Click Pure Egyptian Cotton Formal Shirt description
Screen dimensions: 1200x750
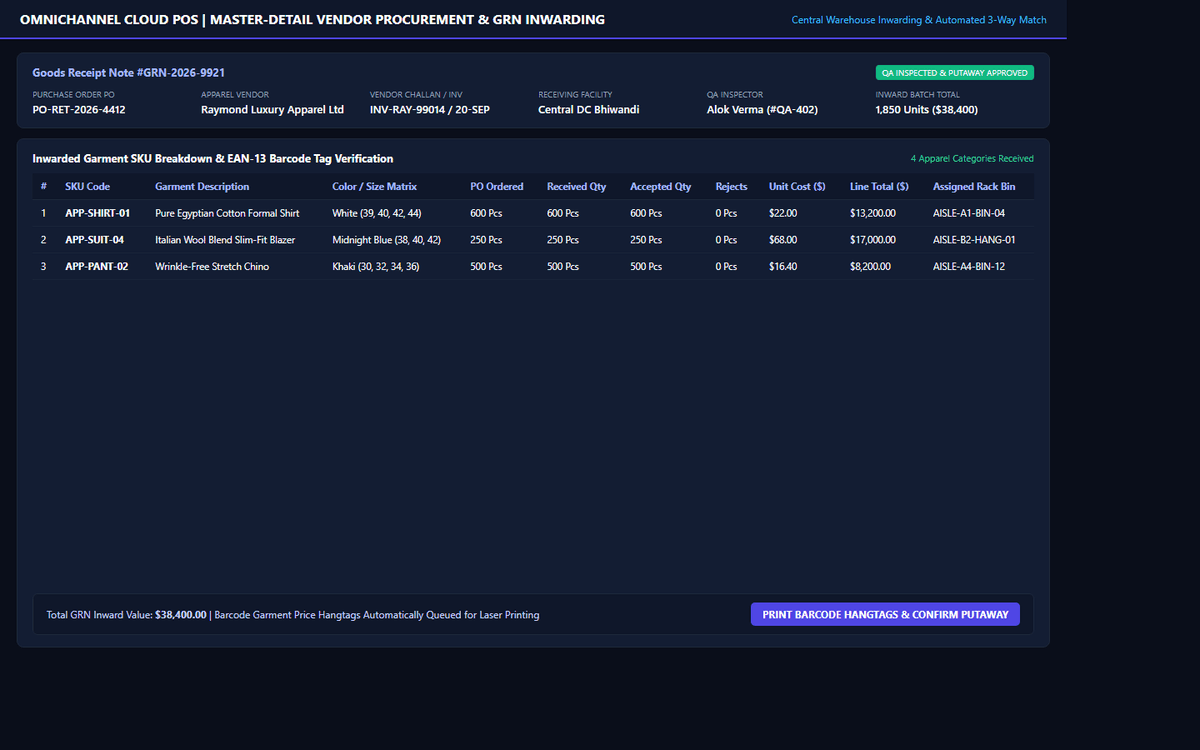(x=227, y=213)
